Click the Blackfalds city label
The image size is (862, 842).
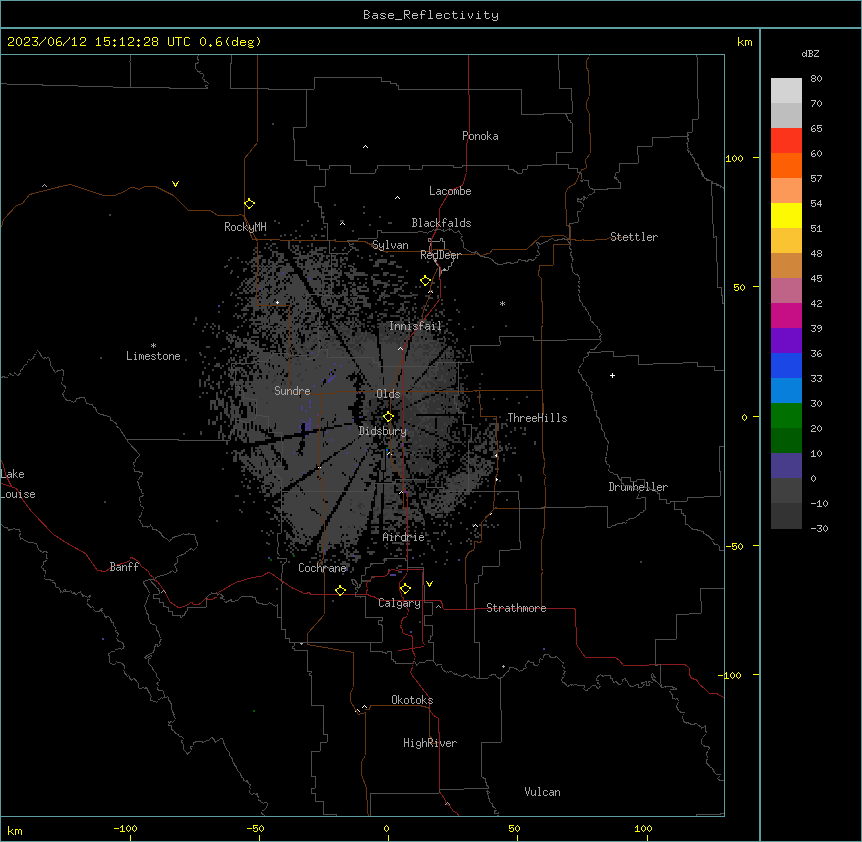coord(441,223)
